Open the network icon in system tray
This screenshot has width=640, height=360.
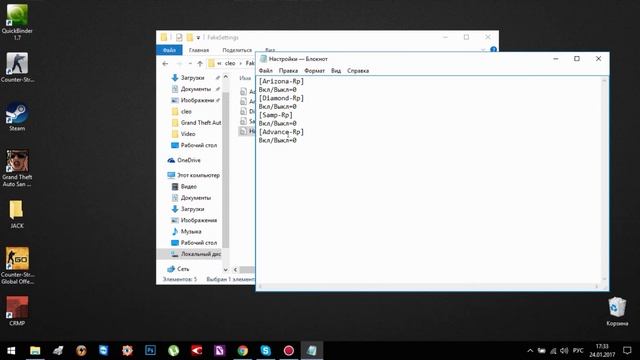click(553, 351)
